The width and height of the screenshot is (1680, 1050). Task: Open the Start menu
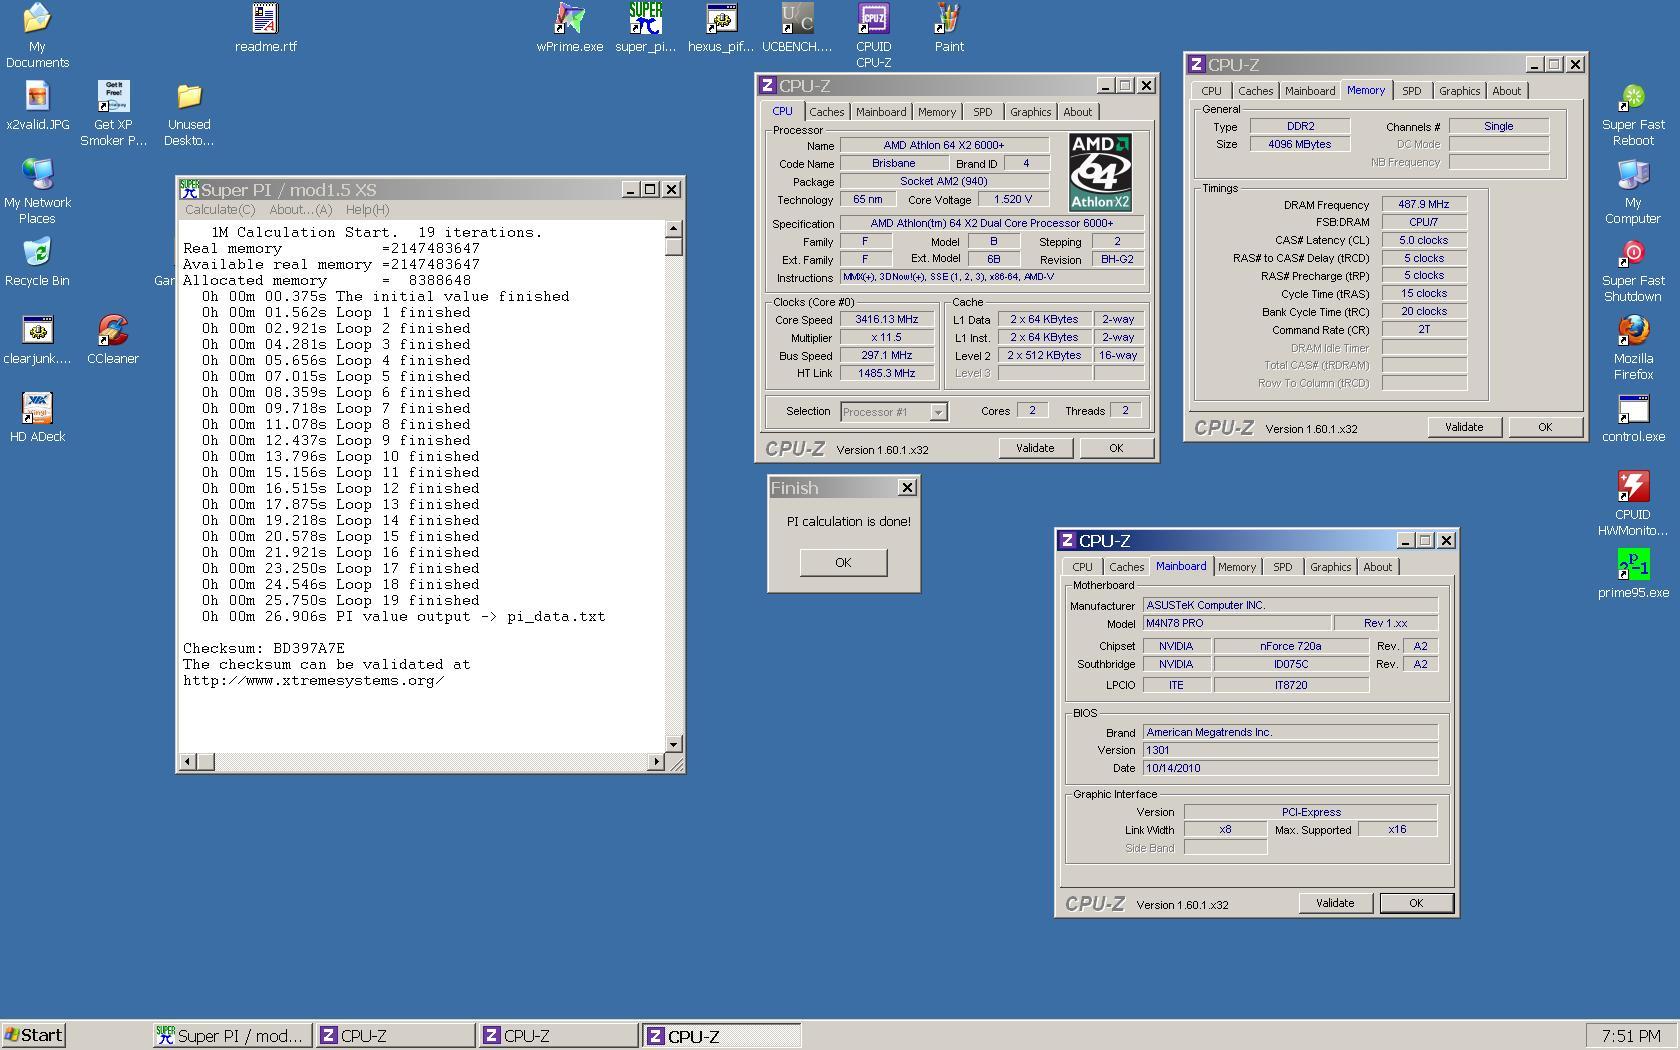[x=33, y=1035]
